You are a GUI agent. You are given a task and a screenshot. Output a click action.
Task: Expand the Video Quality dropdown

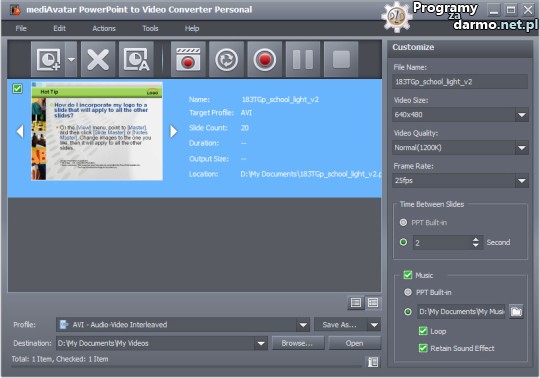point(521,148)
